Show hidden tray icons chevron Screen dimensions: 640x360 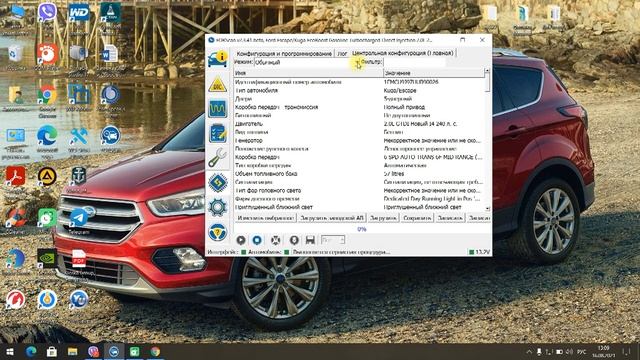(529, 351)
